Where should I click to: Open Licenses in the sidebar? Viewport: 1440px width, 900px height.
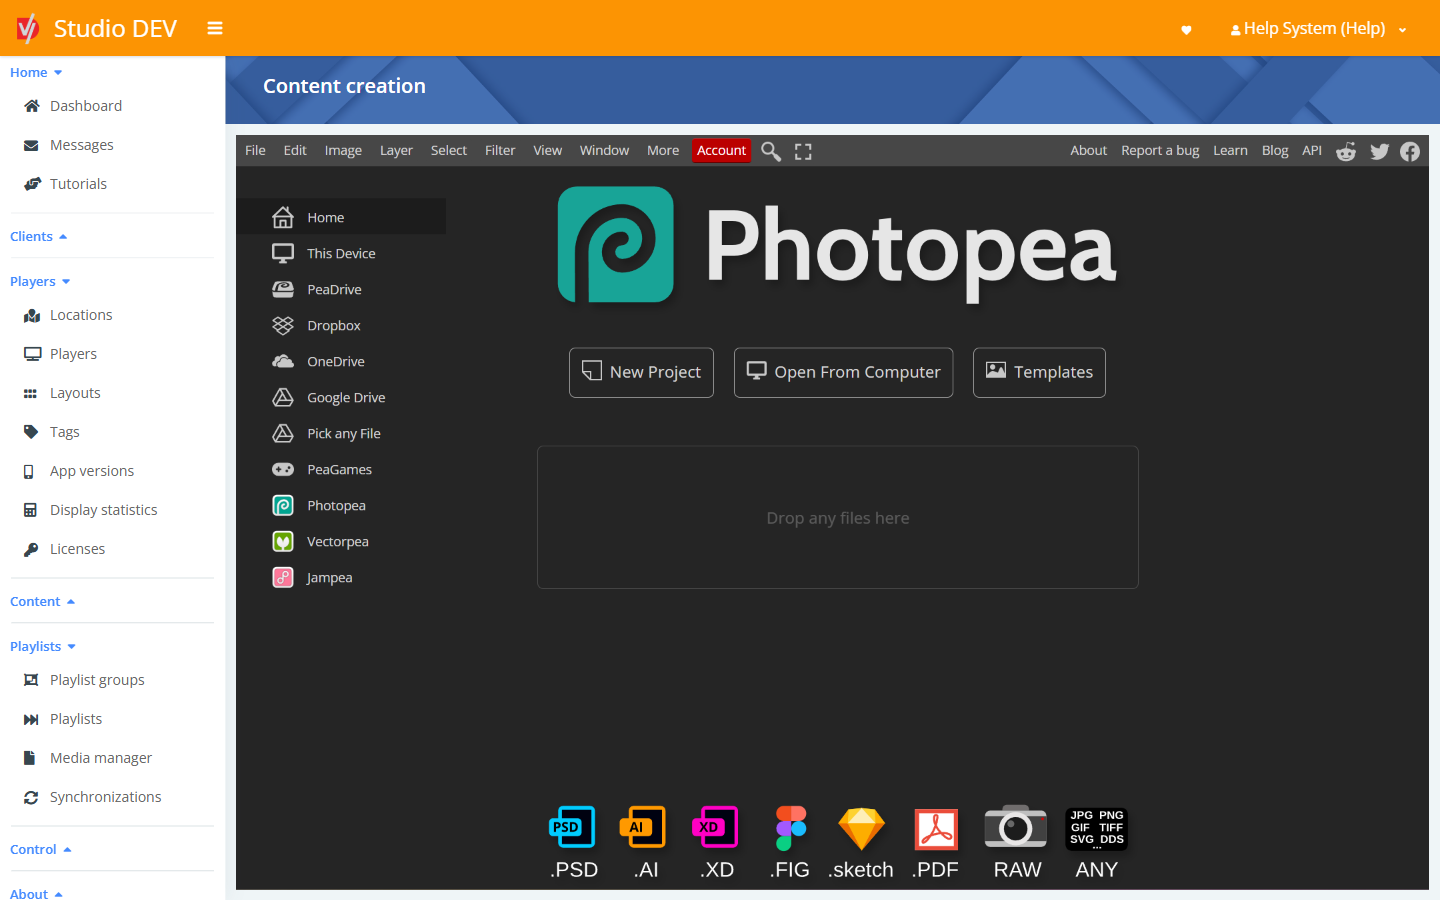pyautogui.click(x=77, y=549)
